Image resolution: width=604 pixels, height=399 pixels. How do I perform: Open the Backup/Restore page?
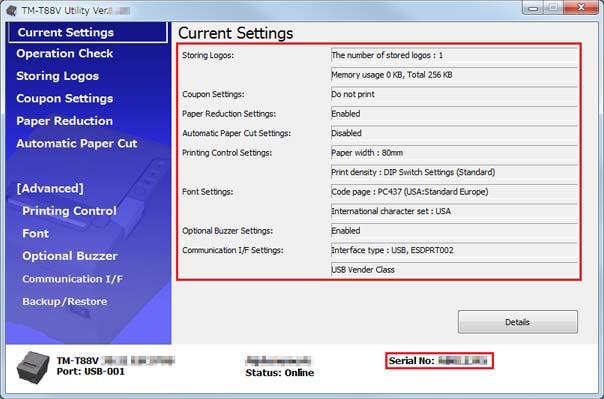coord(64,302)
